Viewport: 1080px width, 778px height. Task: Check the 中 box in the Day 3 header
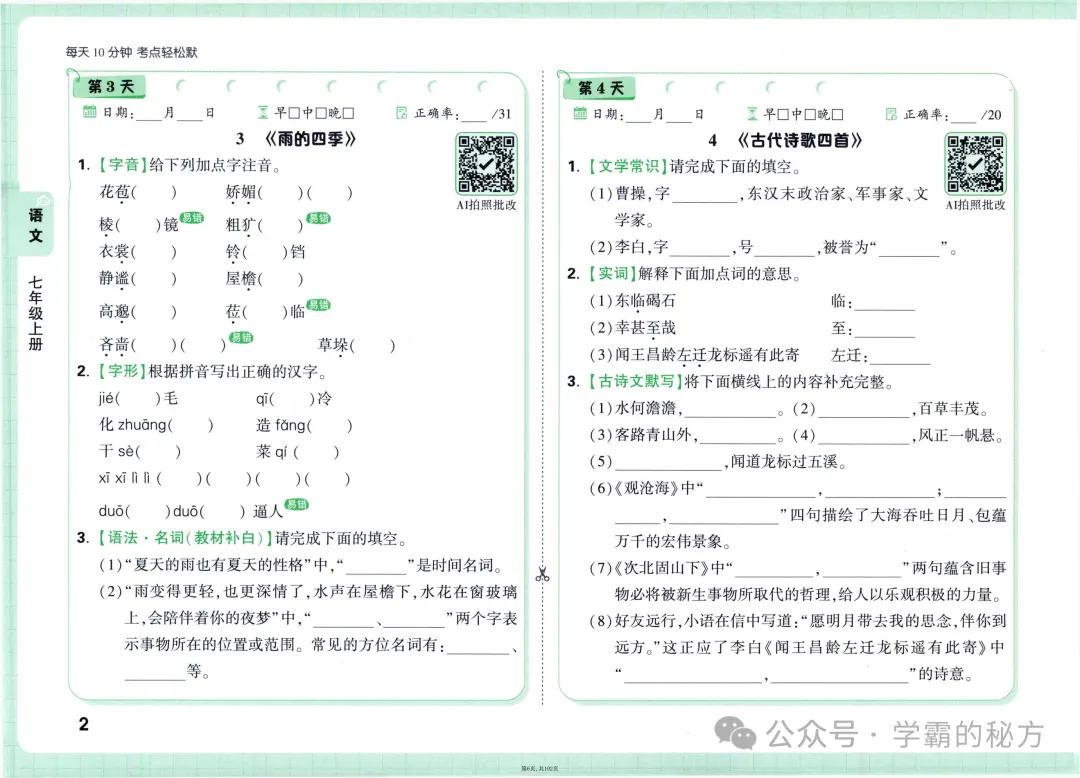click(322, 113)
